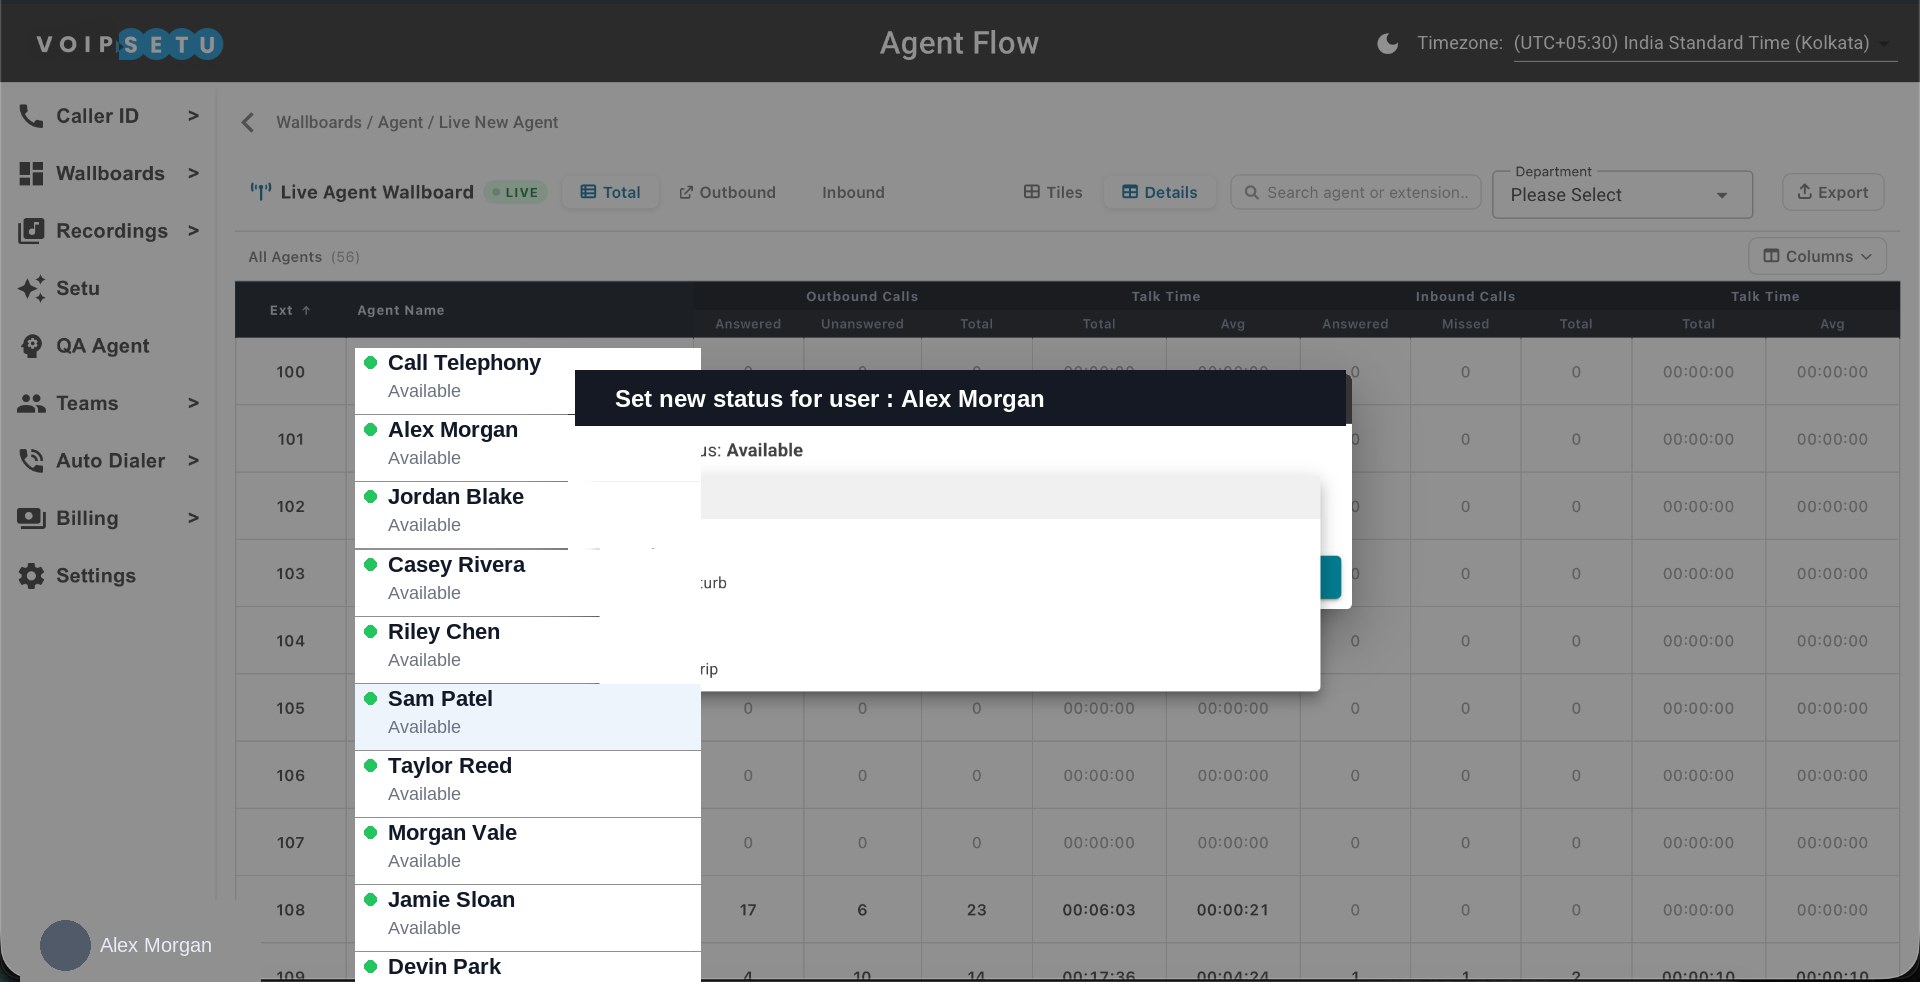Open the Department select dropdown
Viewport: 1920px width, 982px height.
1622,195
